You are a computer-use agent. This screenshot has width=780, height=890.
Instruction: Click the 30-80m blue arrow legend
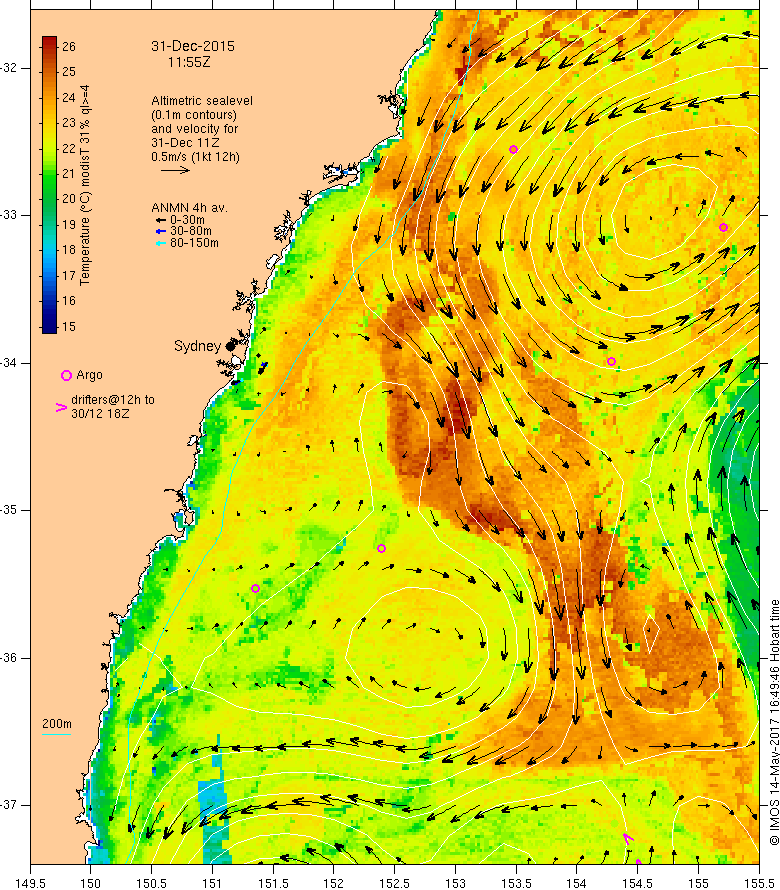click(161, 231)
